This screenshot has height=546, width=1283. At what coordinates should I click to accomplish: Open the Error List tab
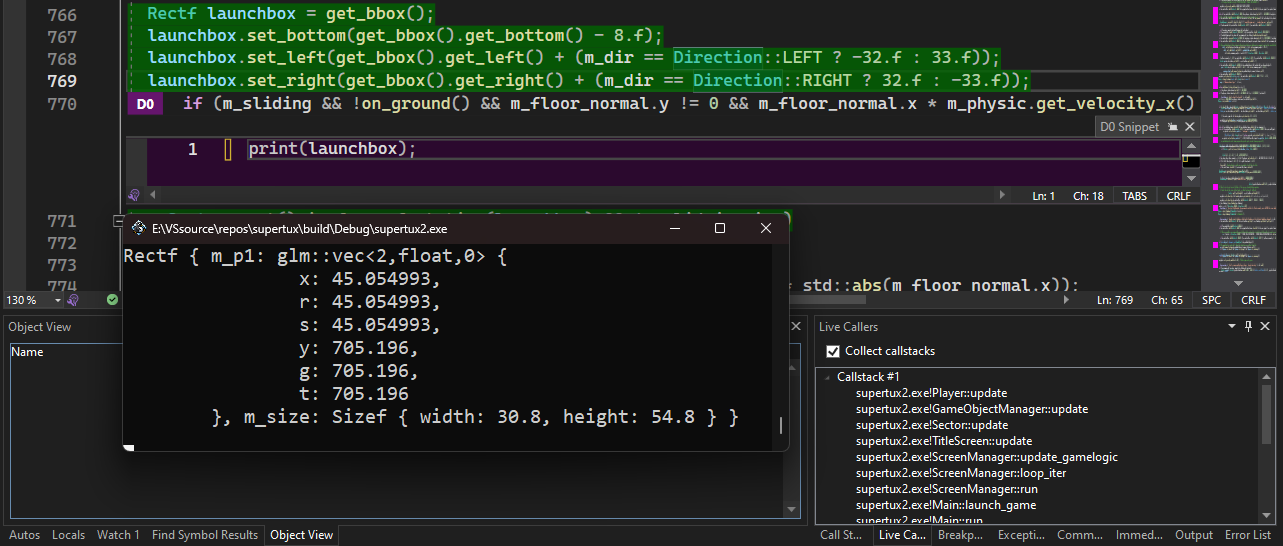tap(1248, 535)
